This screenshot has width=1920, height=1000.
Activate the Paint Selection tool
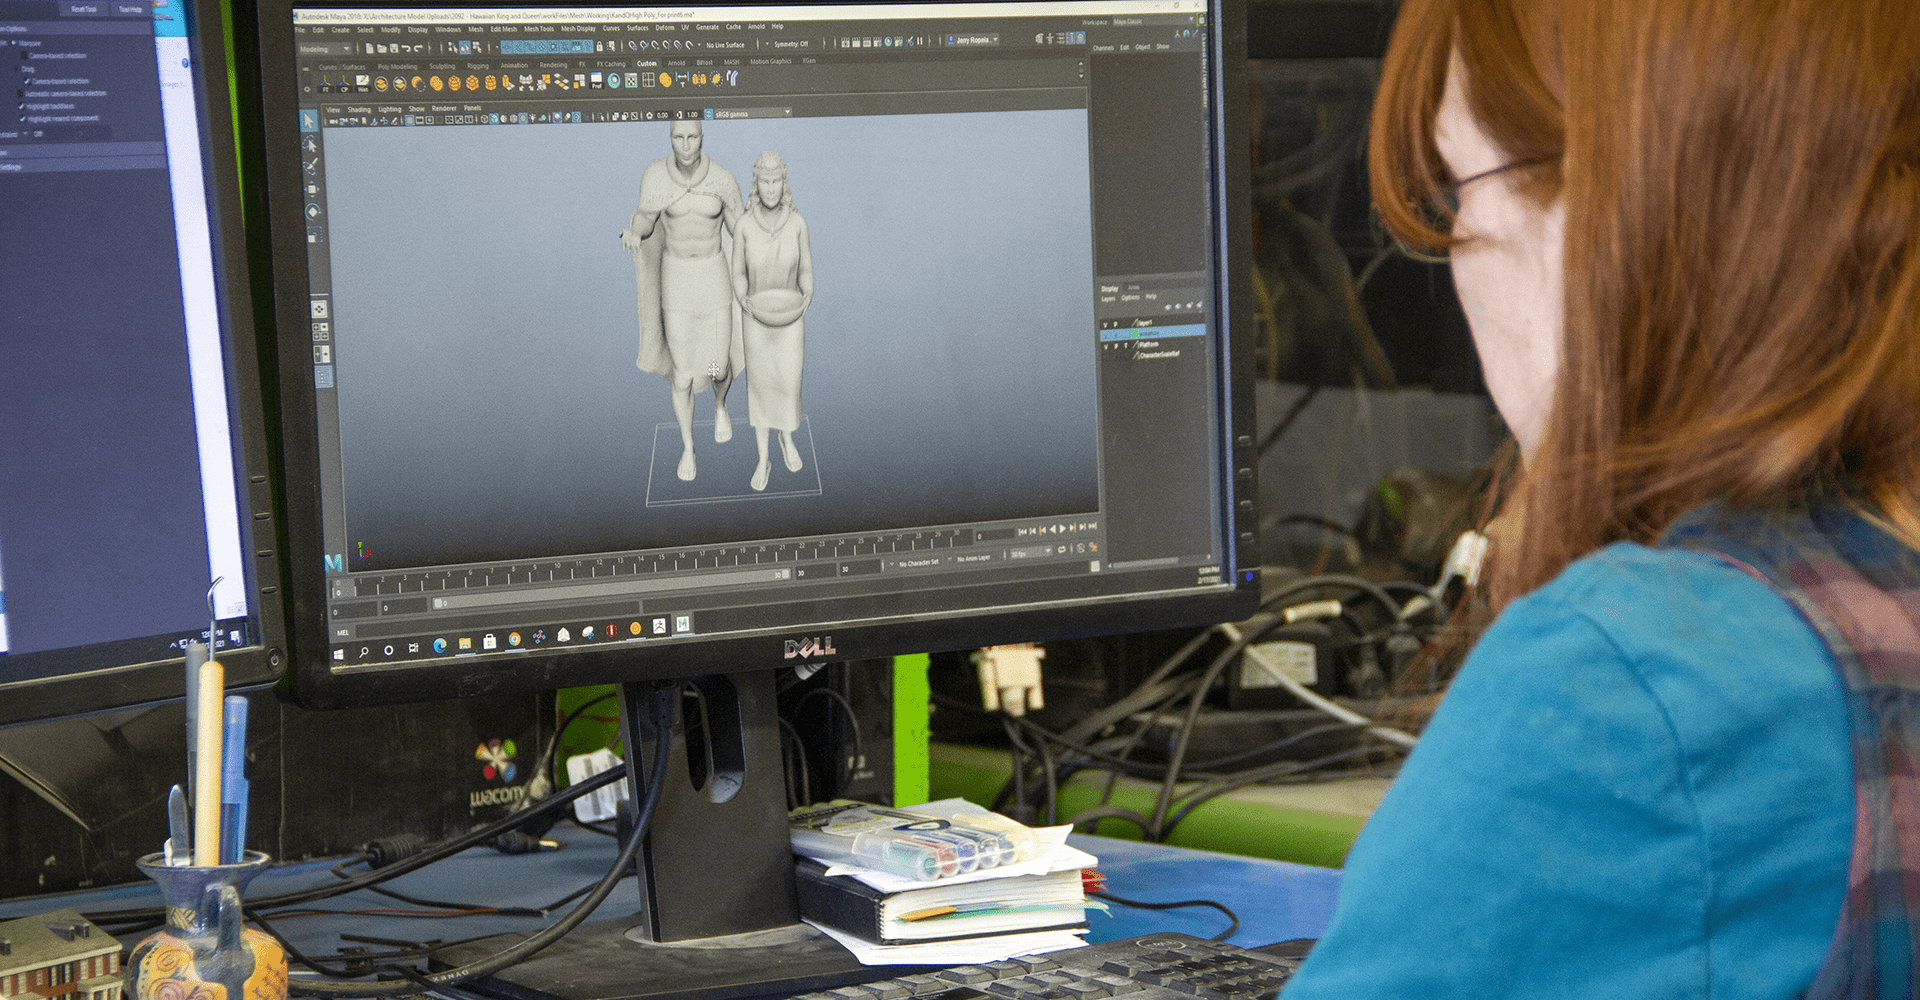point(311,166)
